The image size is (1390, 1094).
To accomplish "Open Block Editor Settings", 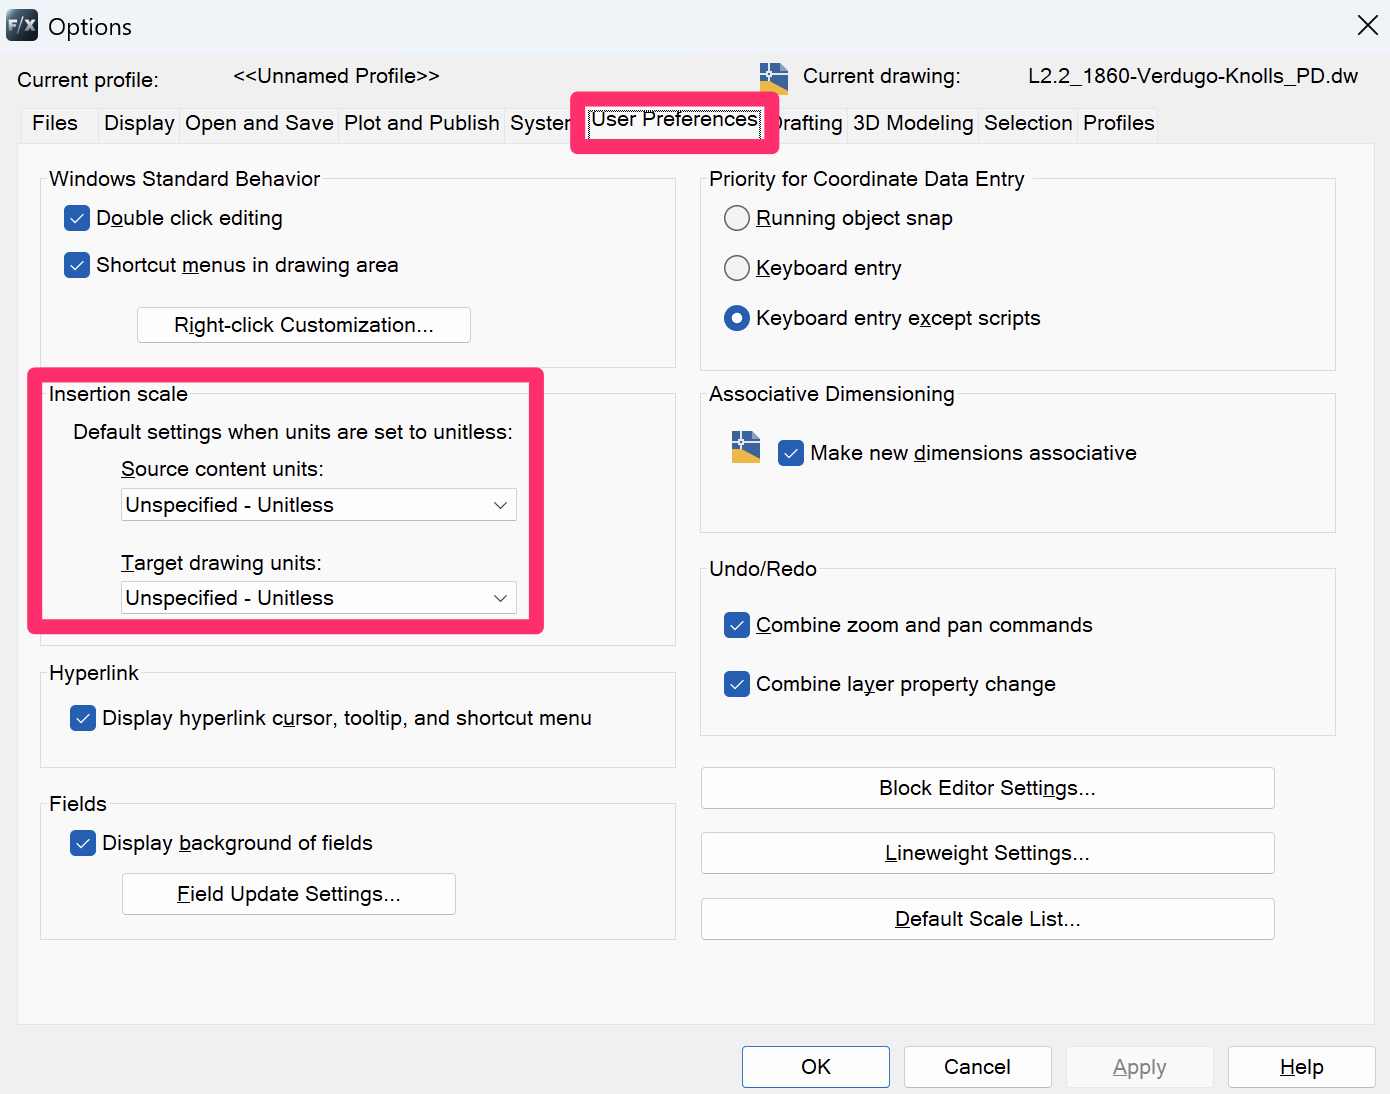I will [987, 788].
